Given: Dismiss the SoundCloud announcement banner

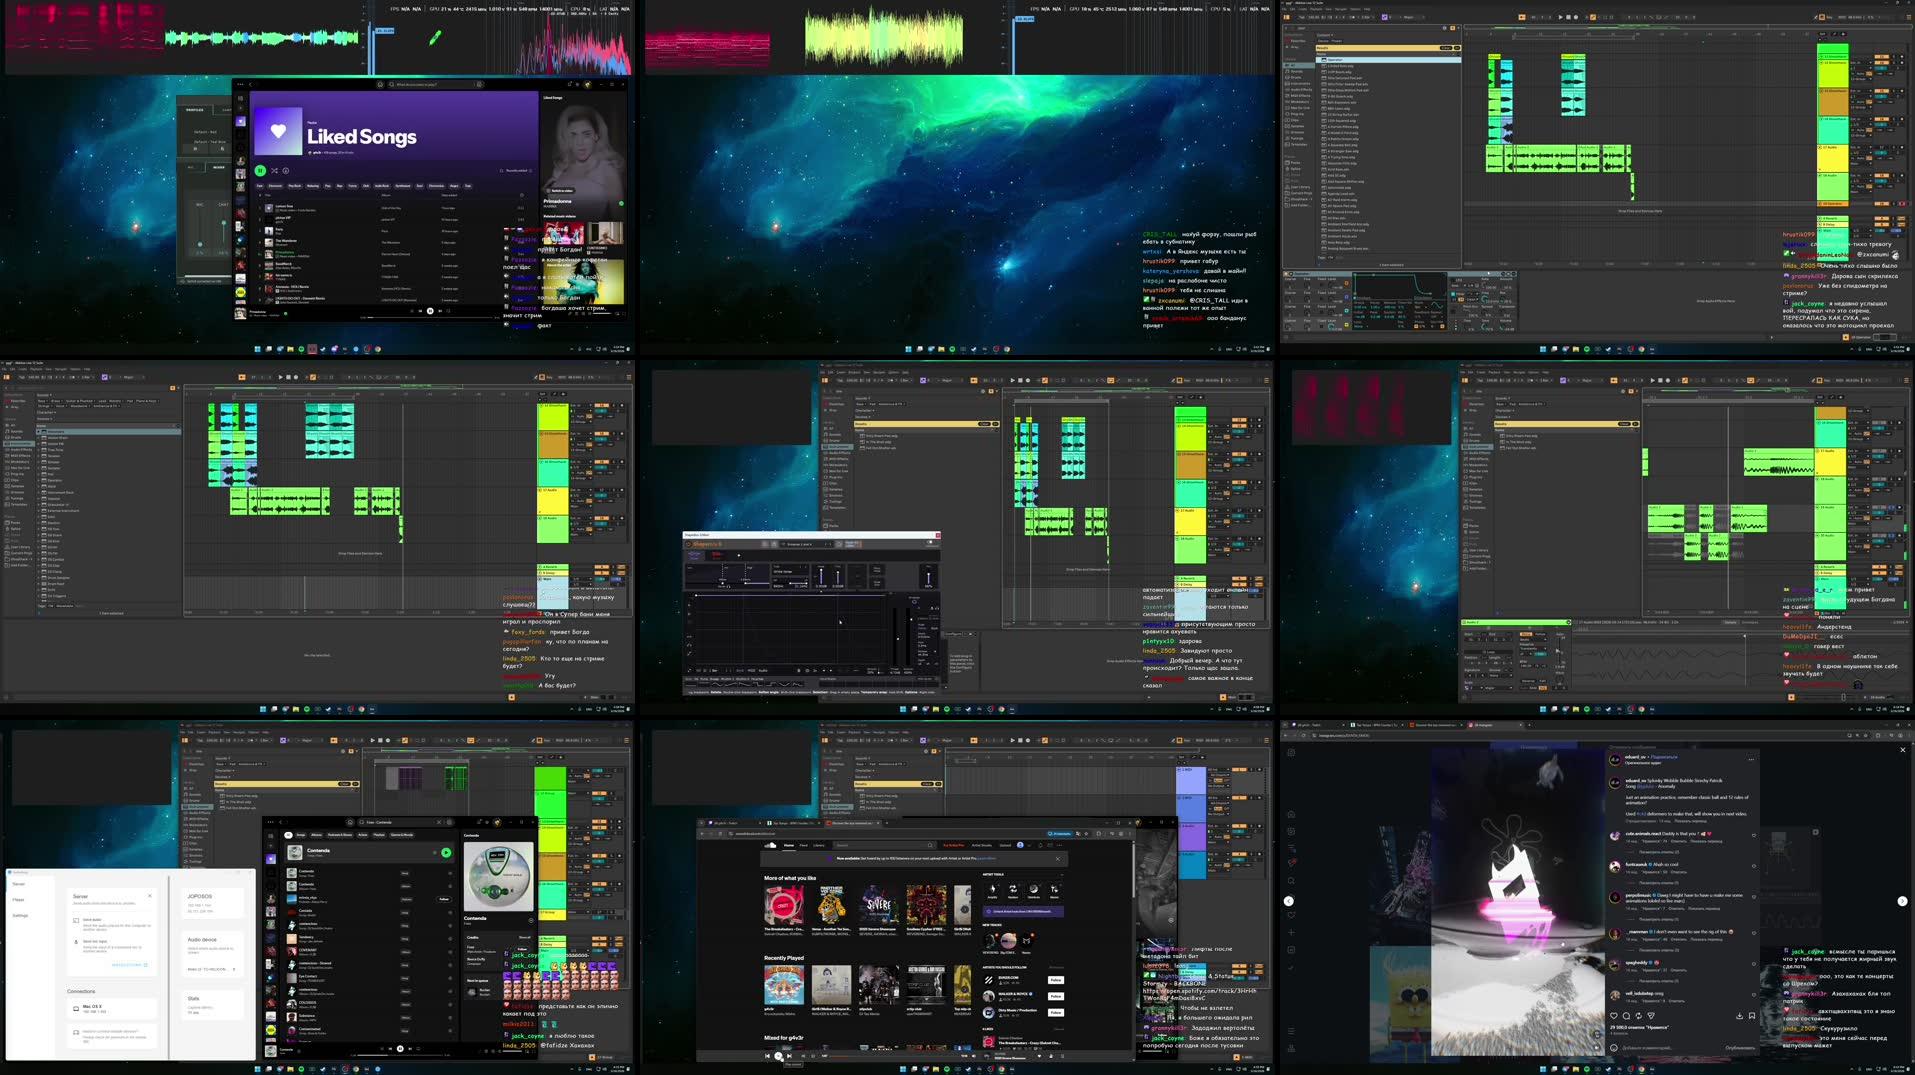Looking at the screenshot, I should tap(1058, 859).
